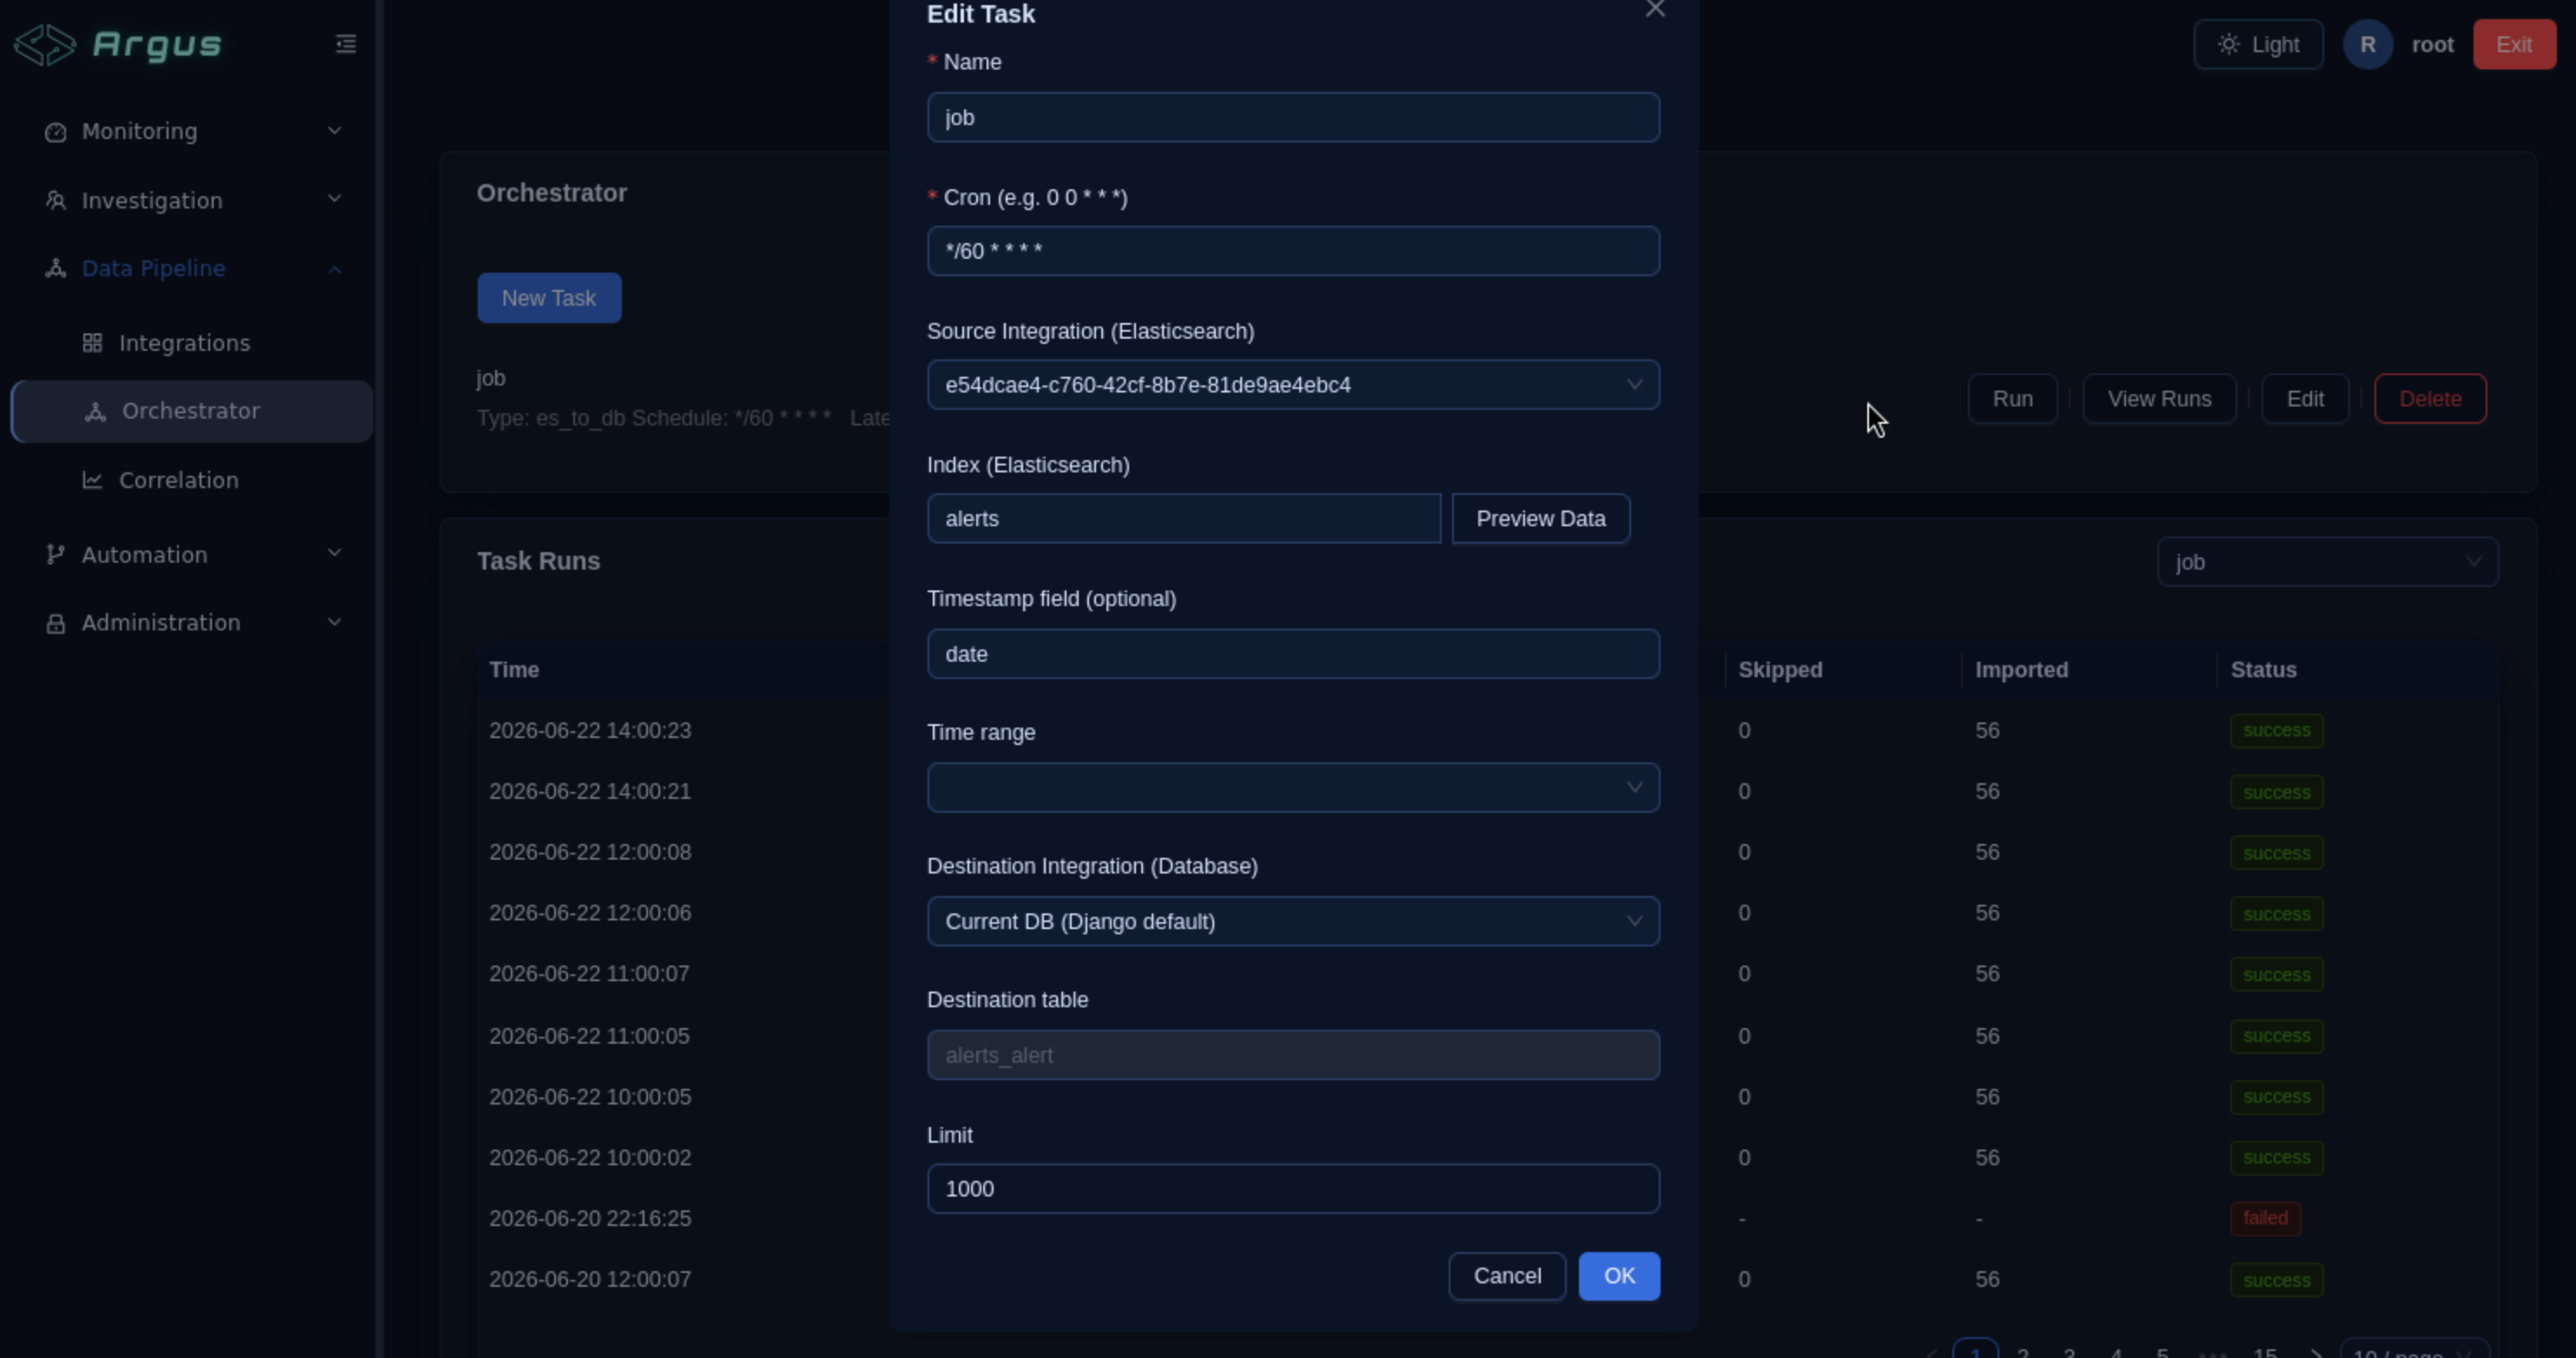Open the Administration menu item
Screen dimensions: 2576x1358
click(x=192, y=623)
